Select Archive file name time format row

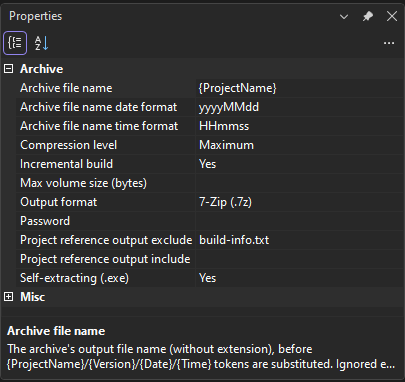pos(106,126)
